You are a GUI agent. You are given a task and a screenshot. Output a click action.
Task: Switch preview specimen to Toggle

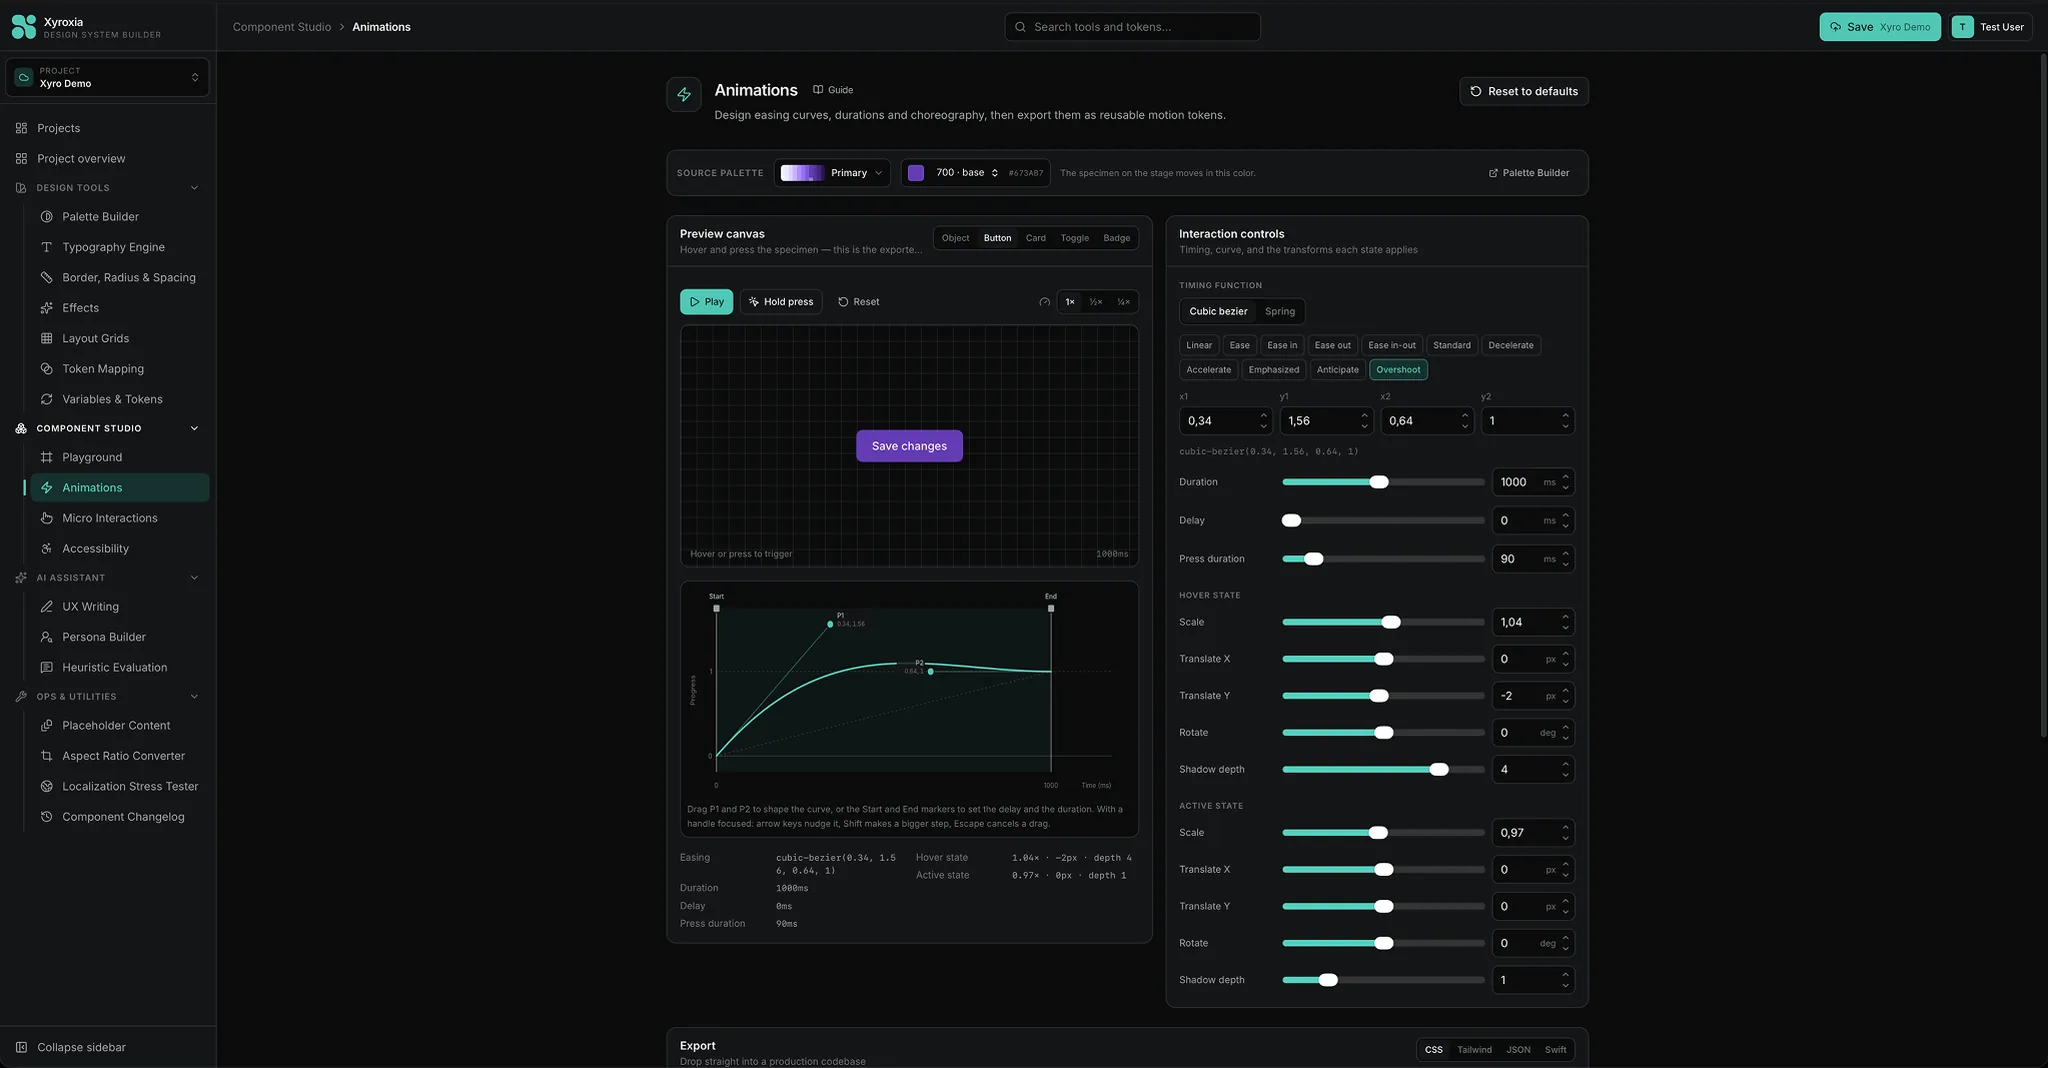point(1075,238)
